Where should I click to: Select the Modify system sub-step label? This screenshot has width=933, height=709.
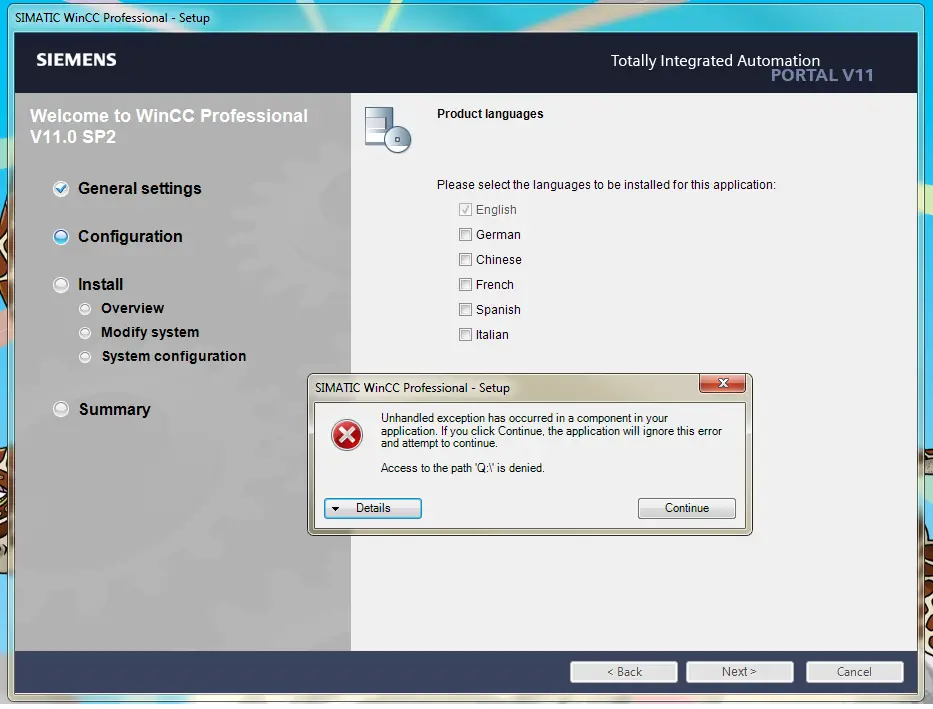click(150, 332)
